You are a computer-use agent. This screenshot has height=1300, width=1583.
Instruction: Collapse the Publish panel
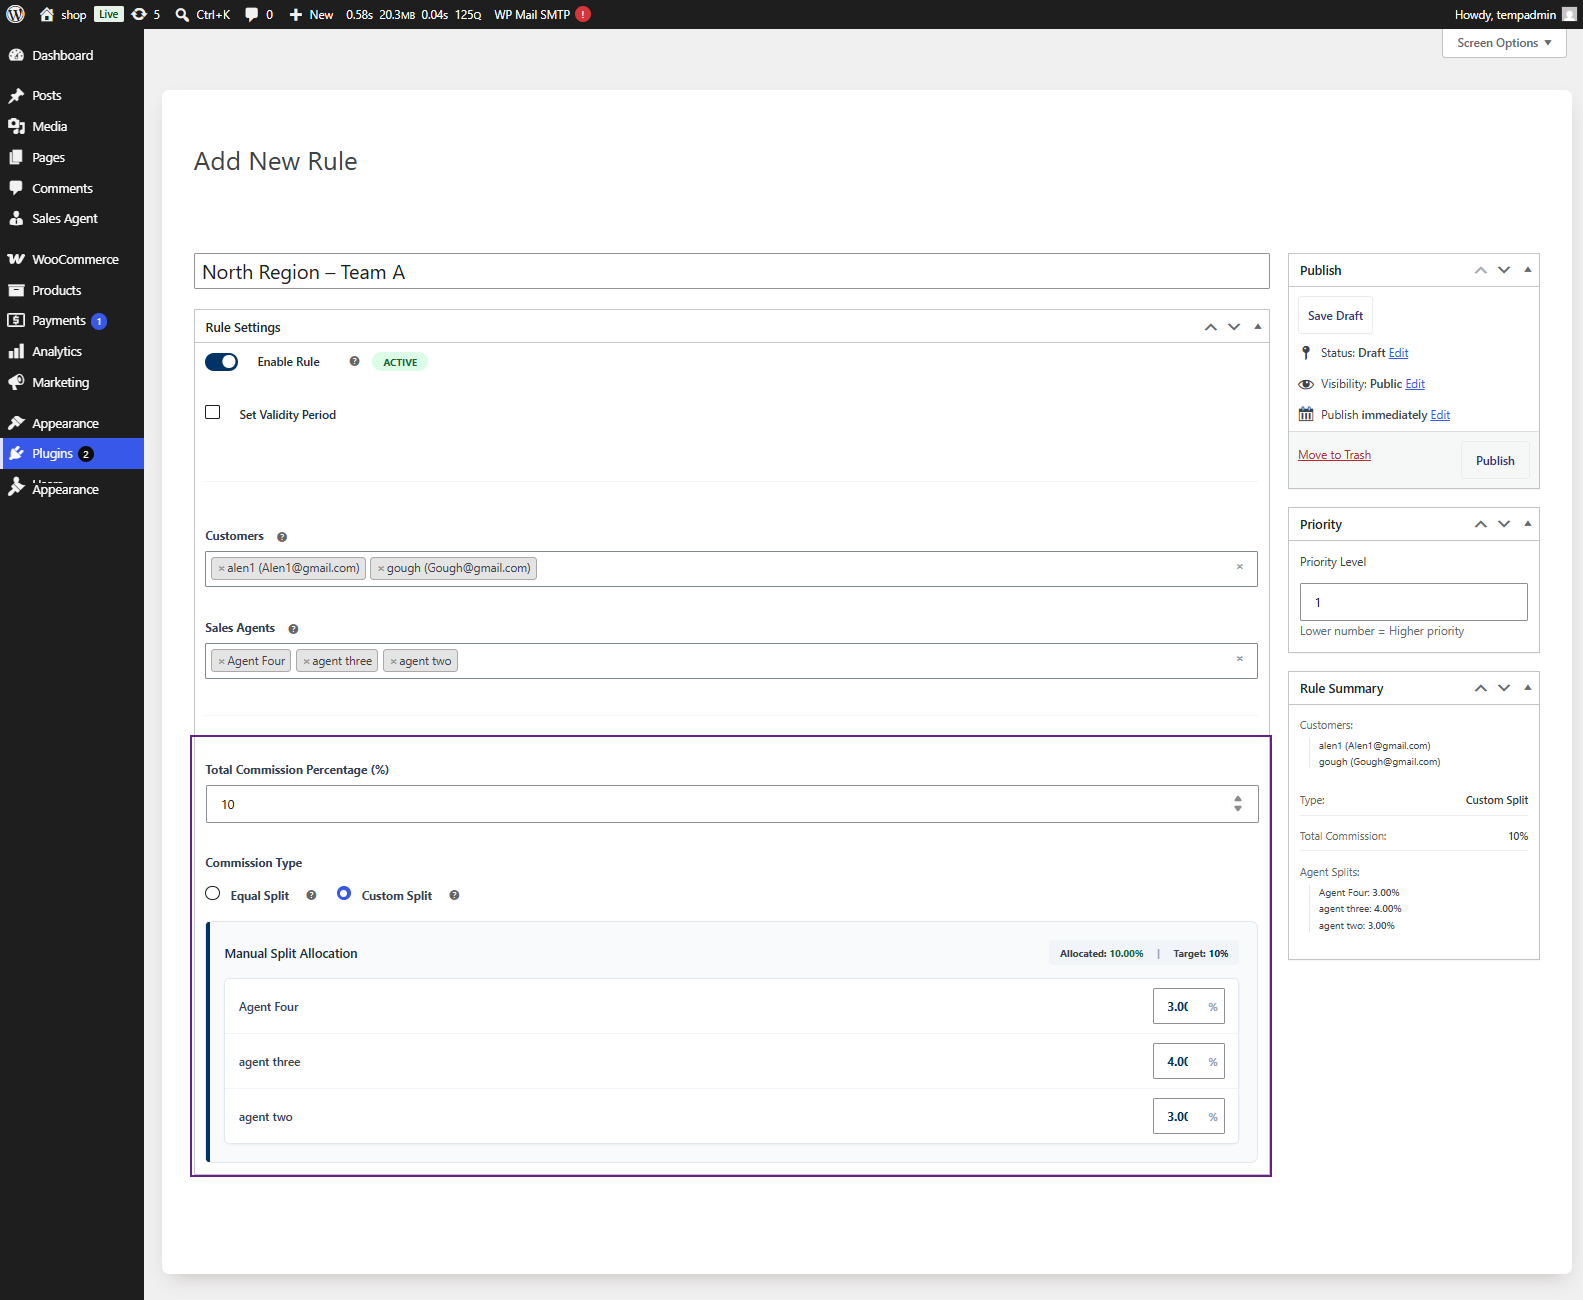[x=1528, y=270]
